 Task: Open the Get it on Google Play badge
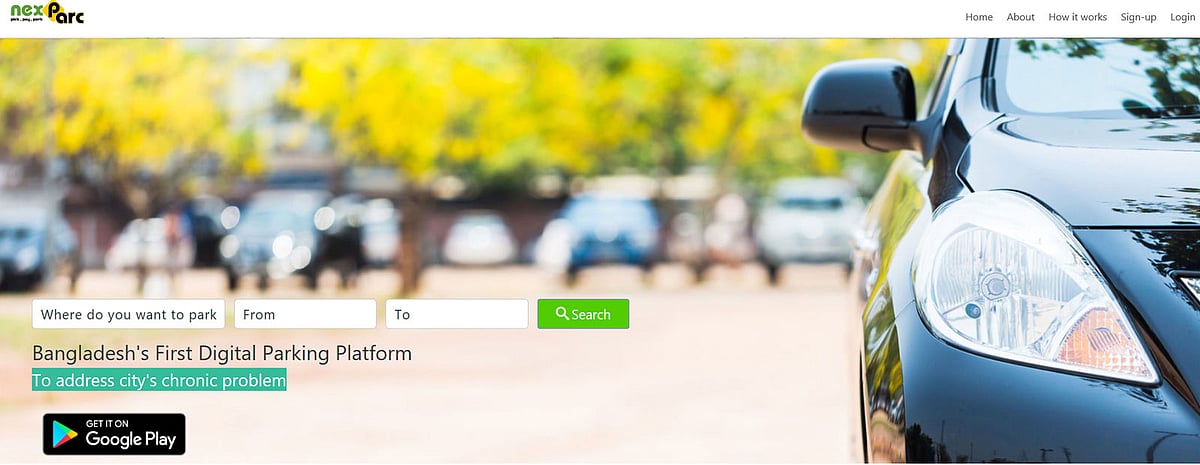click(114, 434)
